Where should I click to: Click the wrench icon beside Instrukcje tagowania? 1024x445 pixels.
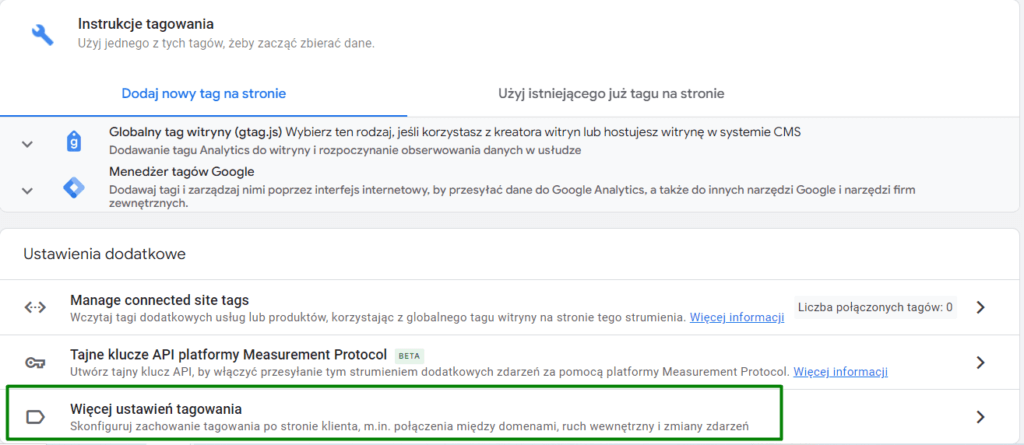point(43,34)
